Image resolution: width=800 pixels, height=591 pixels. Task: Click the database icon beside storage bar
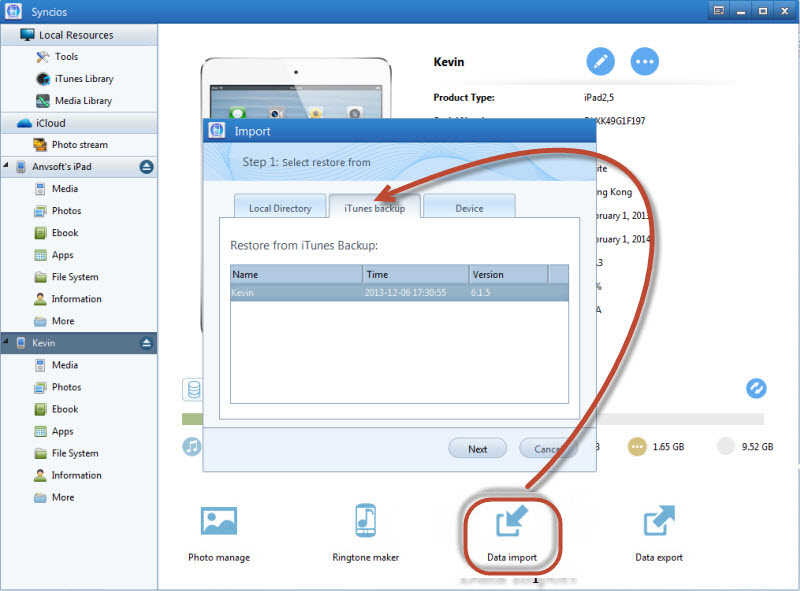click(193, 389)
